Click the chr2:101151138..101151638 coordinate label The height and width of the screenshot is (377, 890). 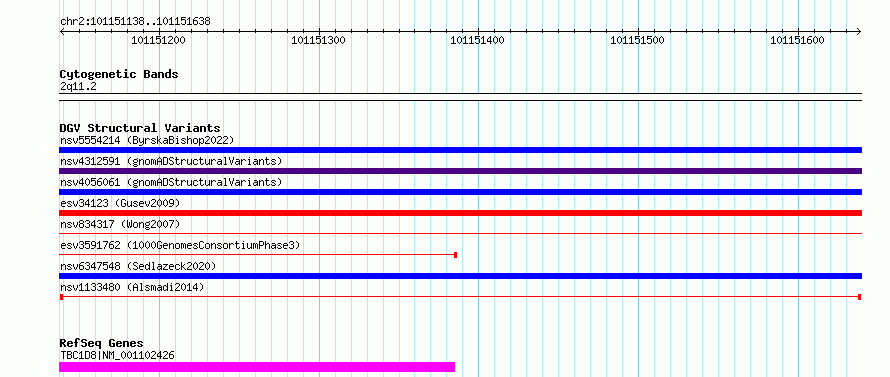point(135,22)
